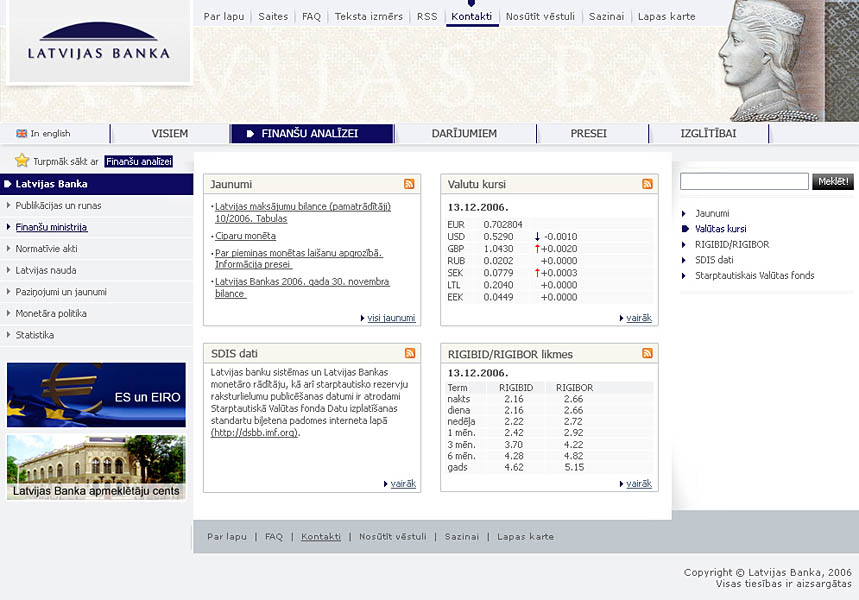Expand the Statistika sidebar section
Screen dimensions: 859x600
35,335
